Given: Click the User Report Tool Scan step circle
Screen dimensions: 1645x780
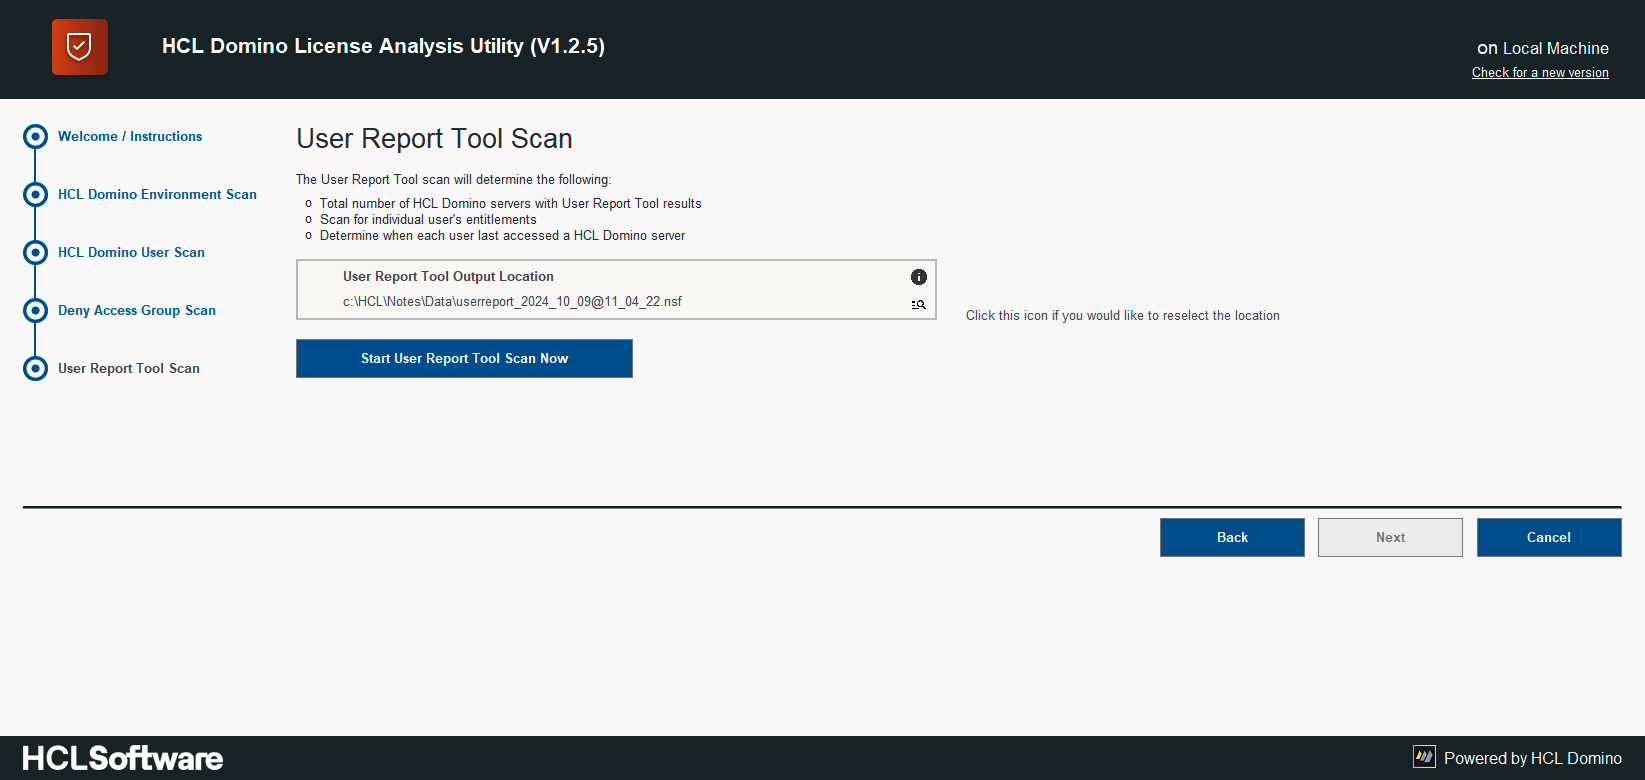Looking at the screenshot, I should (x=35, y=368).
